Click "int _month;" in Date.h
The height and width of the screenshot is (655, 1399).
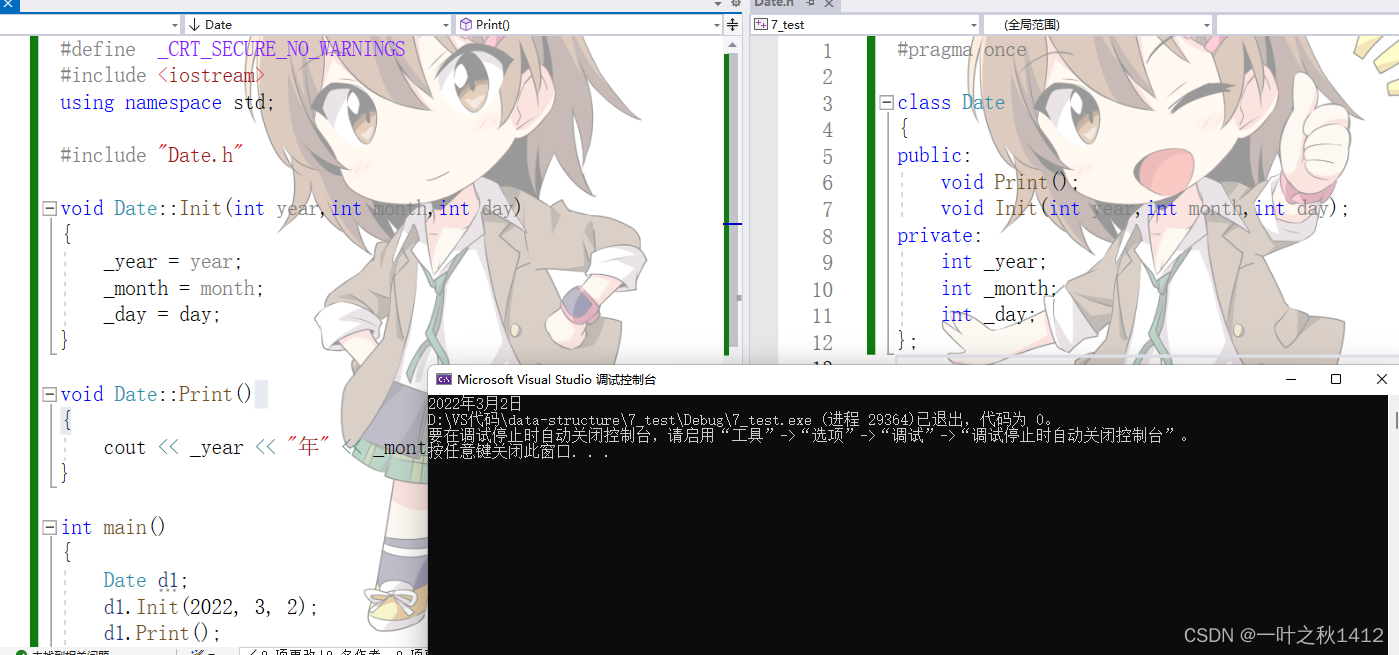[x=999, y=288]
